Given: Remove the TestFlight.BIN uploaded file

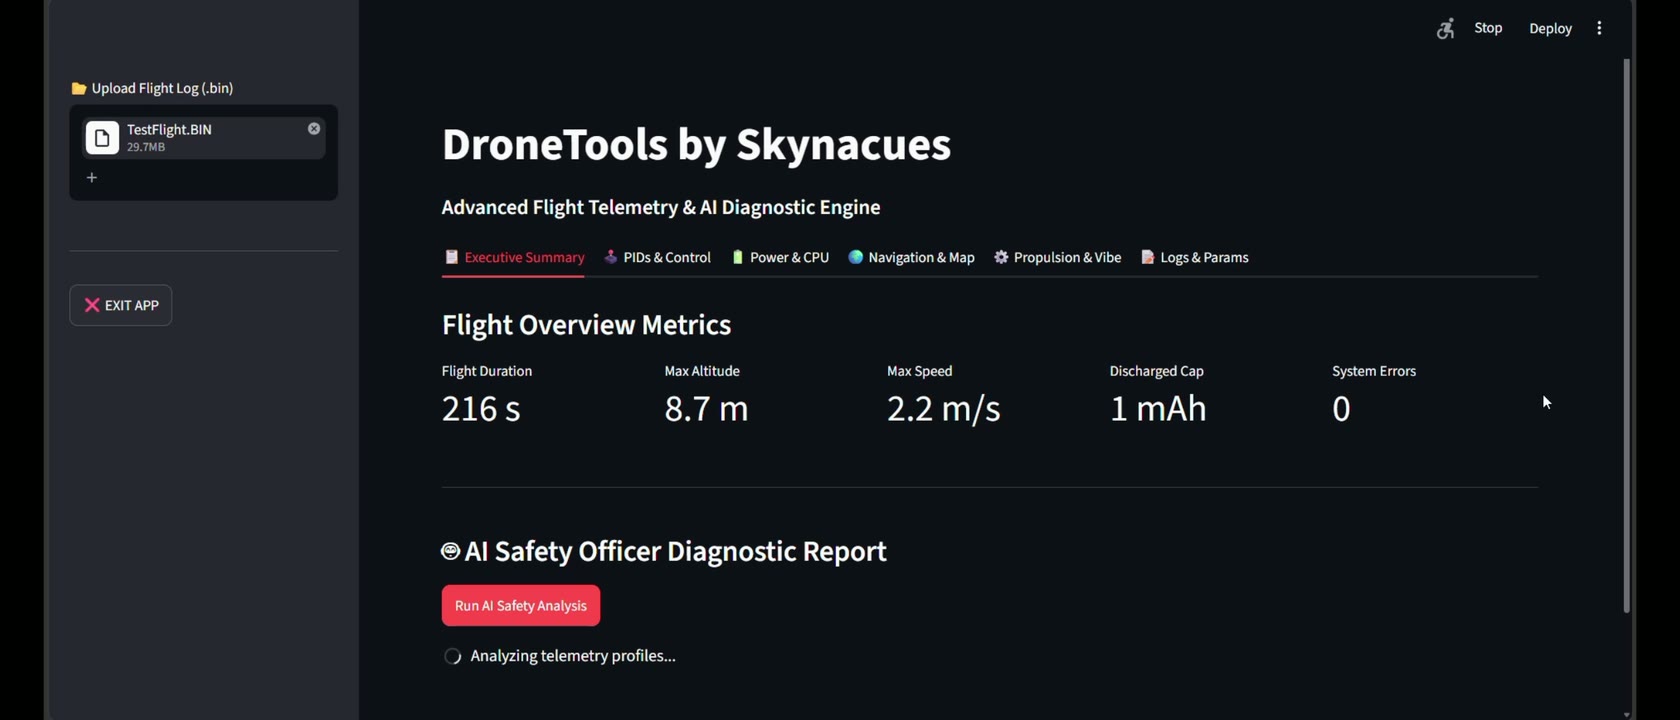Looking at the screenshot, I should (314, 129).
